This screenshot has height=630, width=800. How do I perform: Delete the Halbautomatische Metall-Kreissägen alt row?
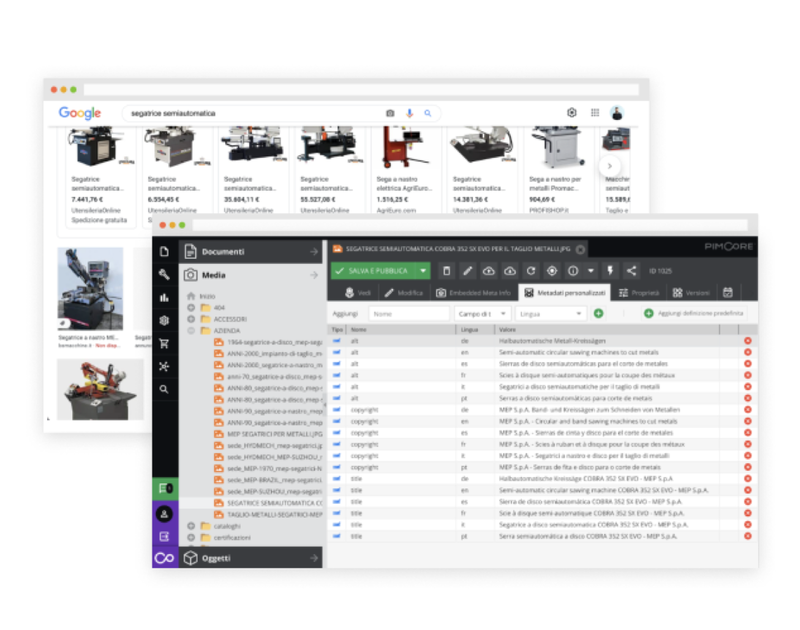coord(747,341)
